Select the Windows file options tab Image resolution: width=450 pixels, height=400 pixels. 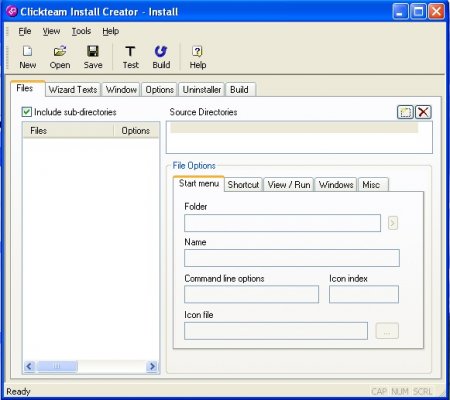click(336, 185)
